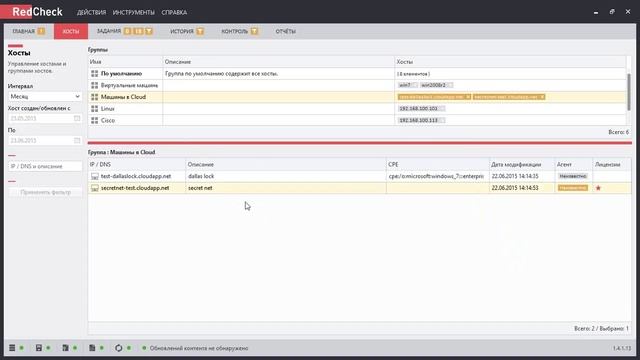Click the Лицензия column header

point(612,164)
